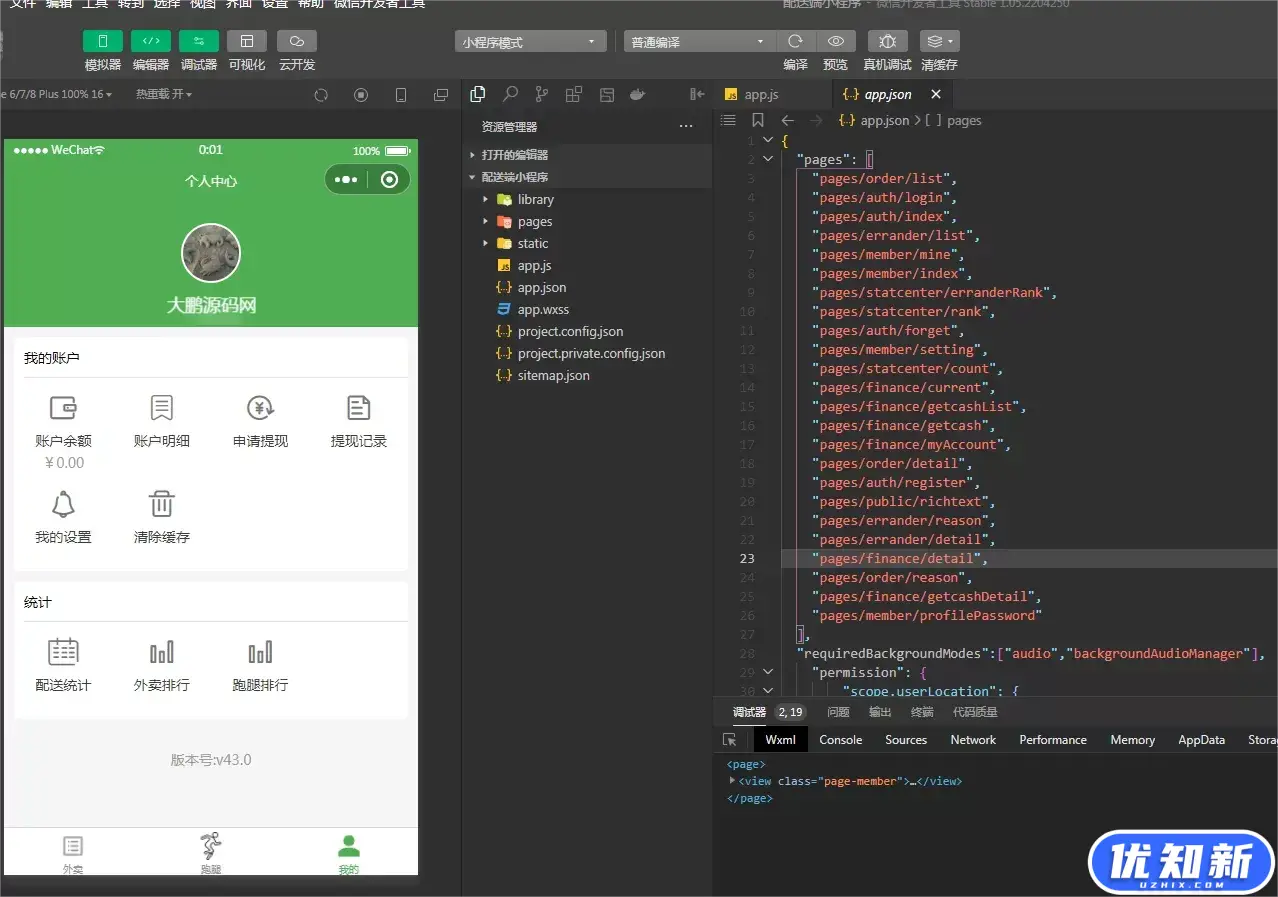This screenshot has height=897, width=1278.
Task: Open 预览 preview eye icon
Action: (835, 41)
